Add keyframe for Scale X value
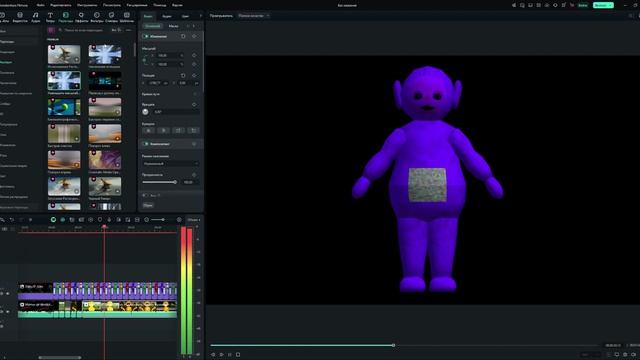Viewport: 640px width, 360px height. tap(194, 55)
